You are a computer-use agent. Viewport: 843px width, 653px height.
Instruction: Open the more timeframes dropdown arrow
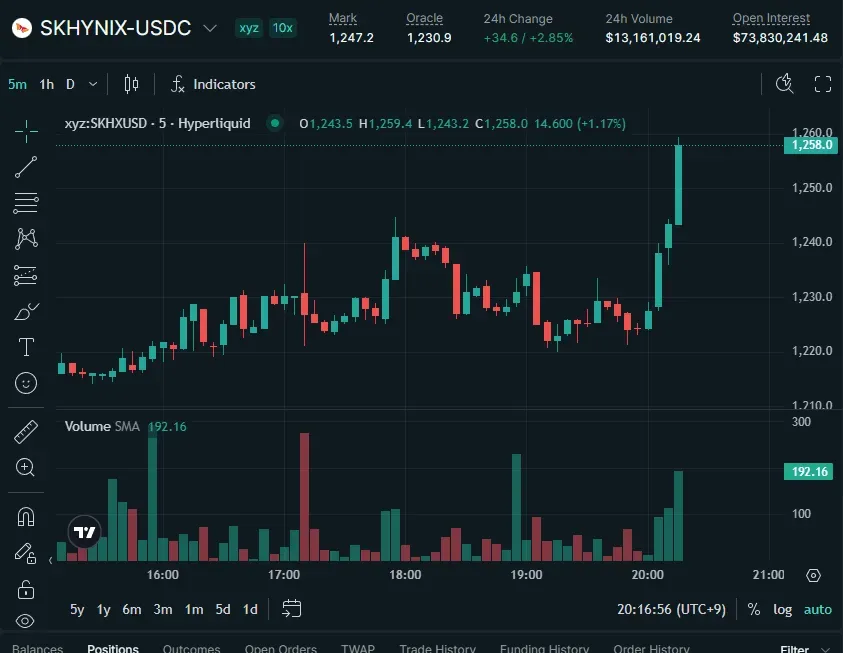[x=93, y=84]
